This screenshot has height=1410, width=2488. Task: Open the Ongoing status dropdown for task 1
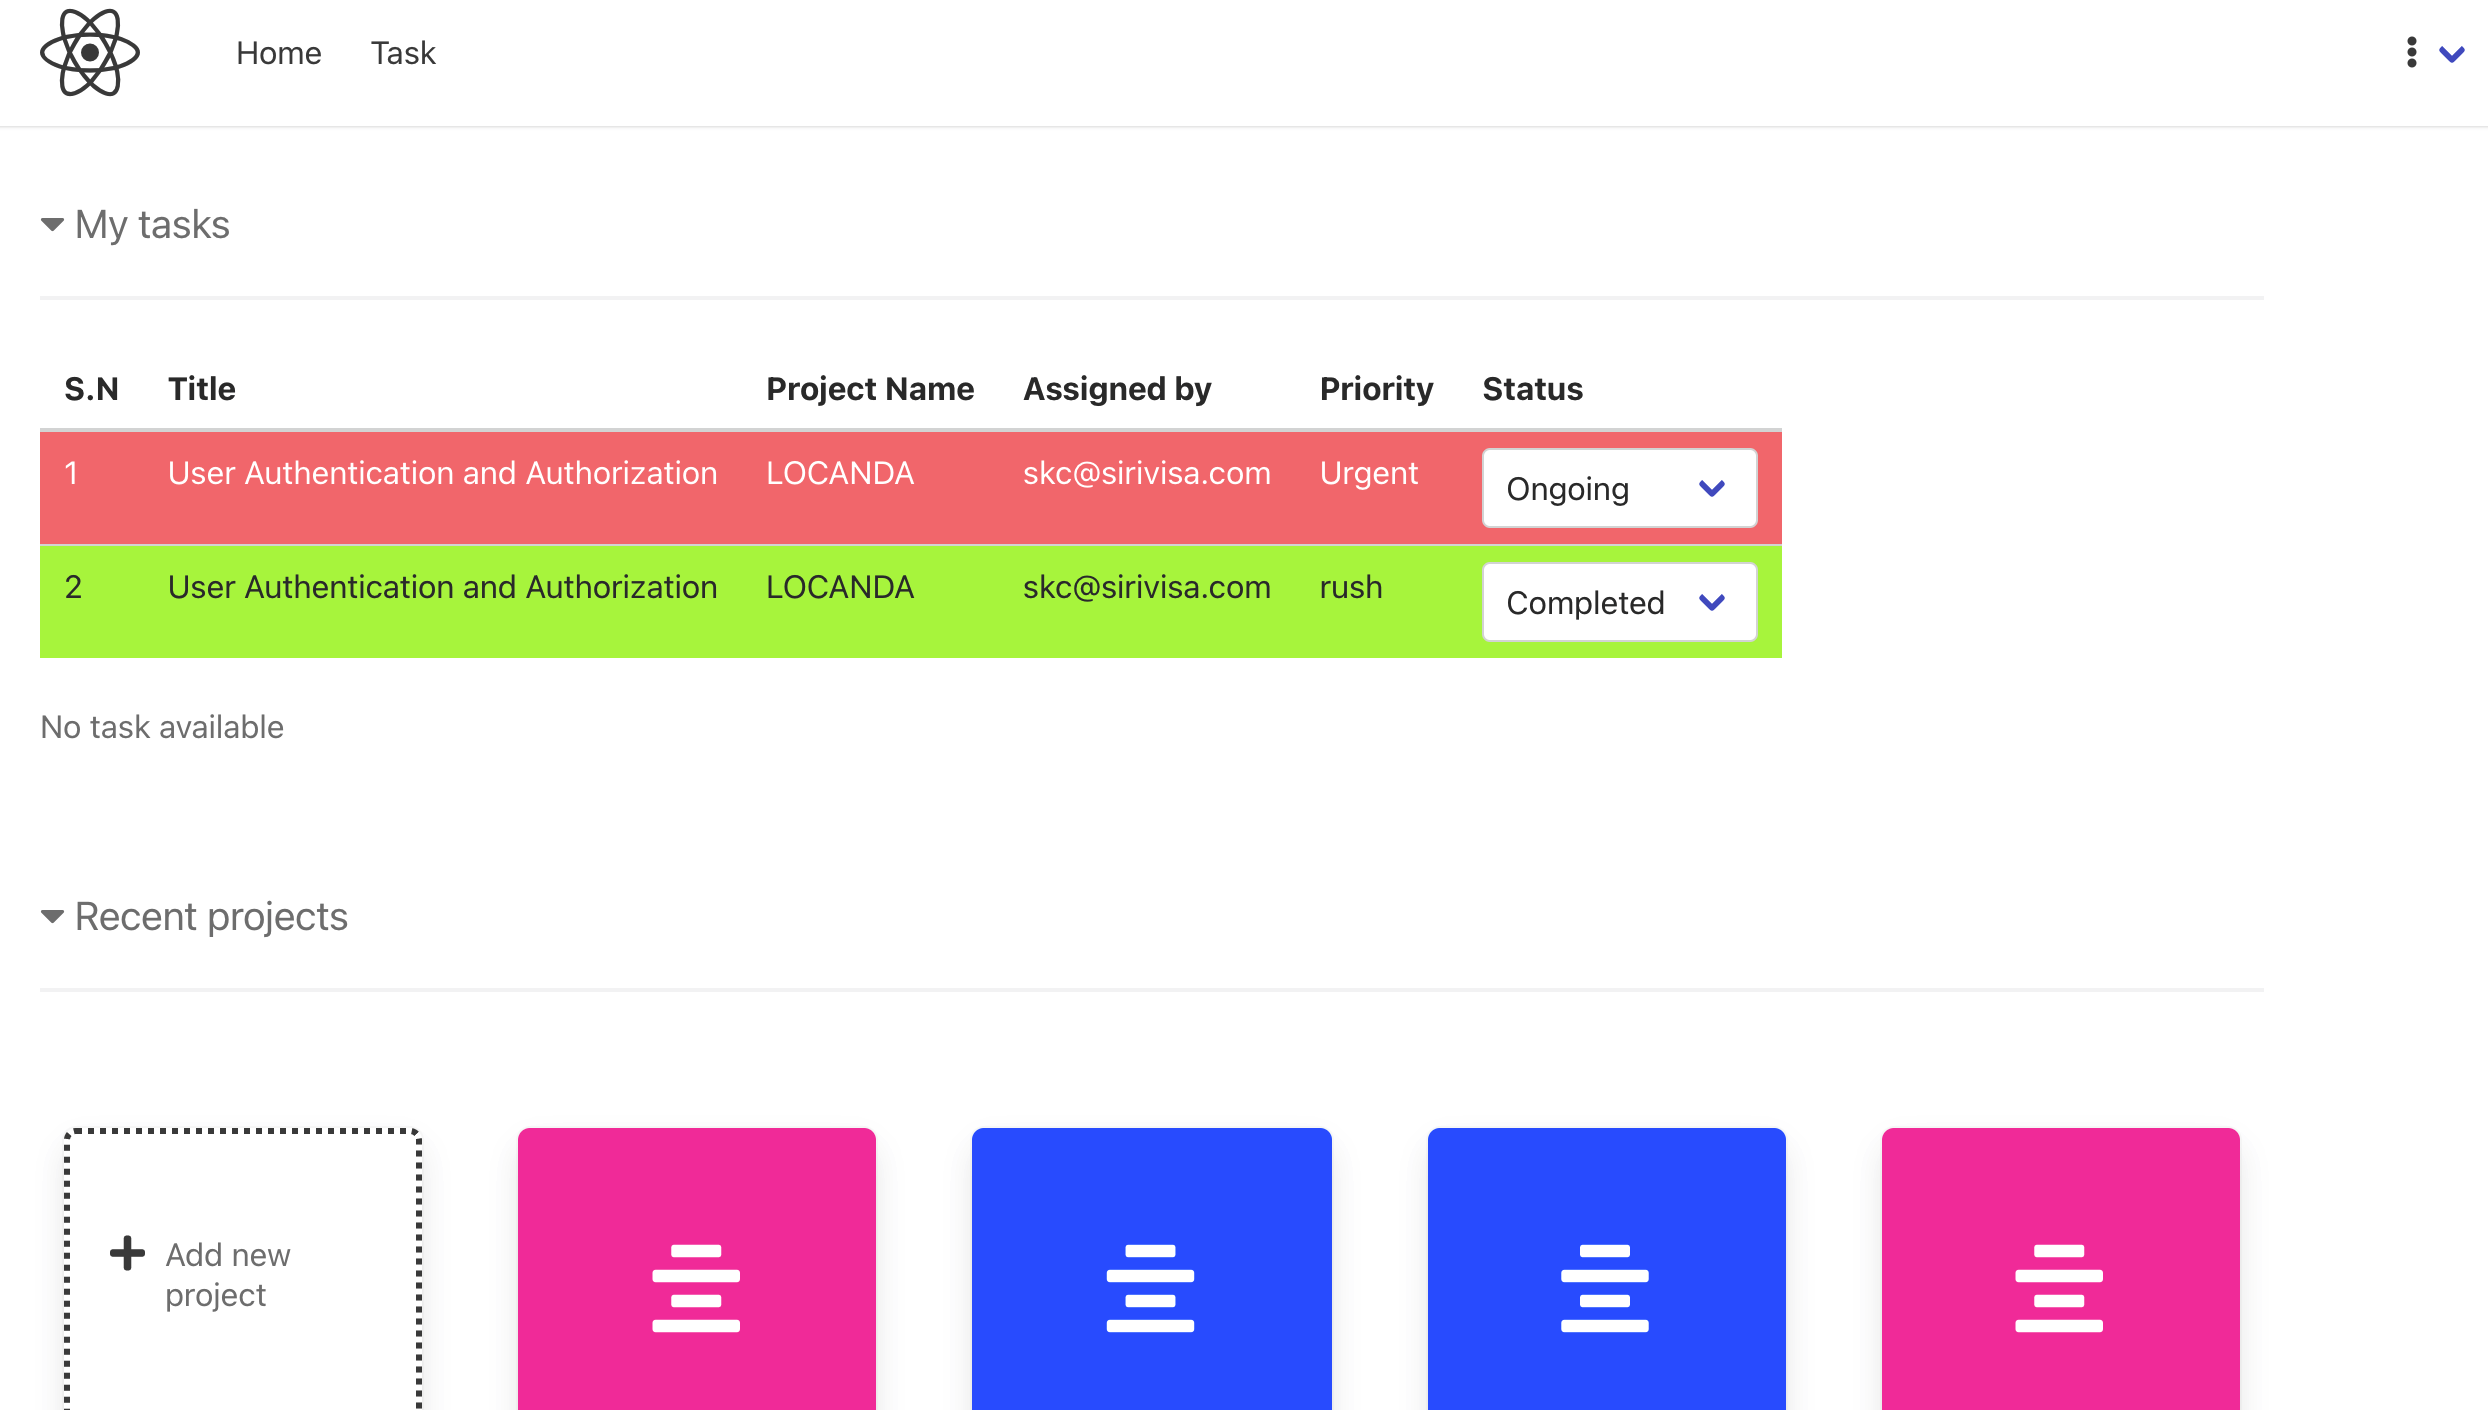coord(1618,488)
